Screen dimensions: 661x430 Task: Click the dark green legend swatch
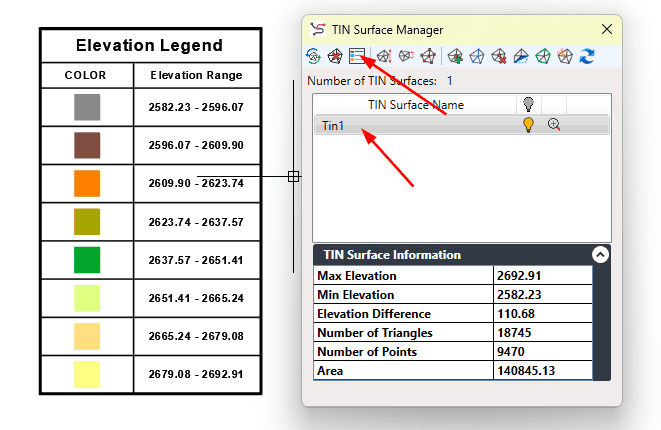point(87,261)
